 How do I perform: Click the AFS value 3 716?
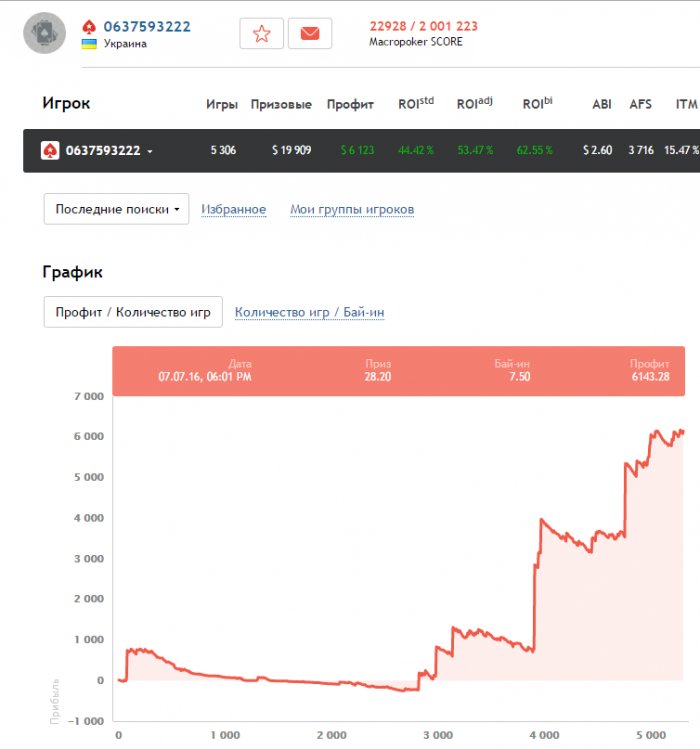(641, 150)
